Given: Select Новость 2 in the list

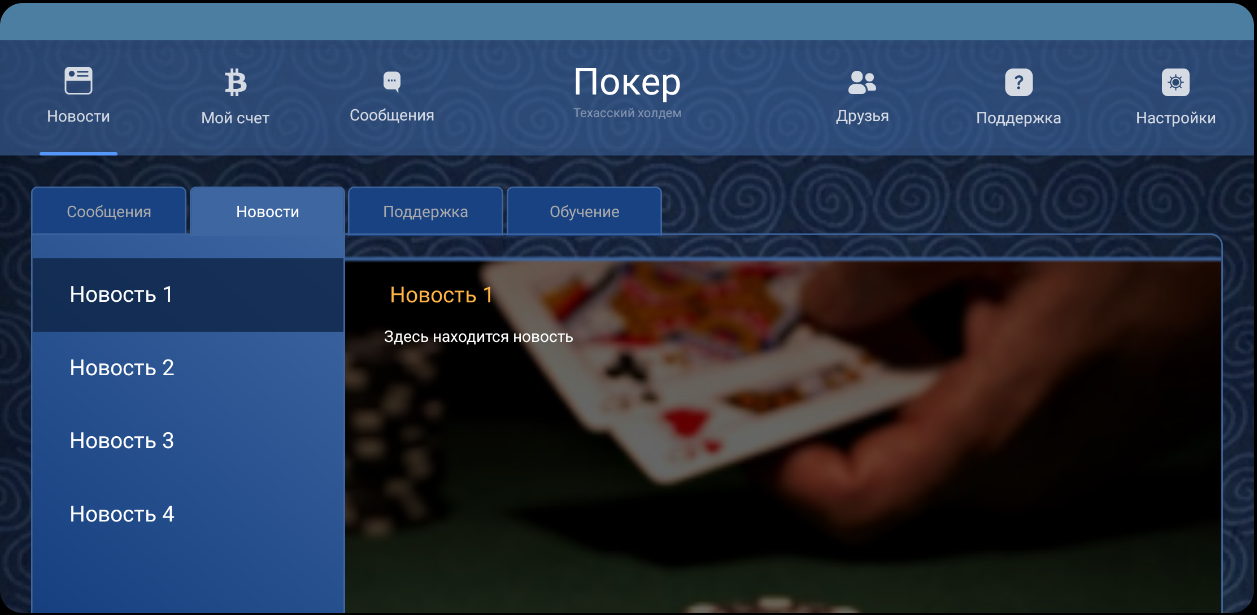Looking at the screenshot, I should pyautogui.click(x=188, y=368).
